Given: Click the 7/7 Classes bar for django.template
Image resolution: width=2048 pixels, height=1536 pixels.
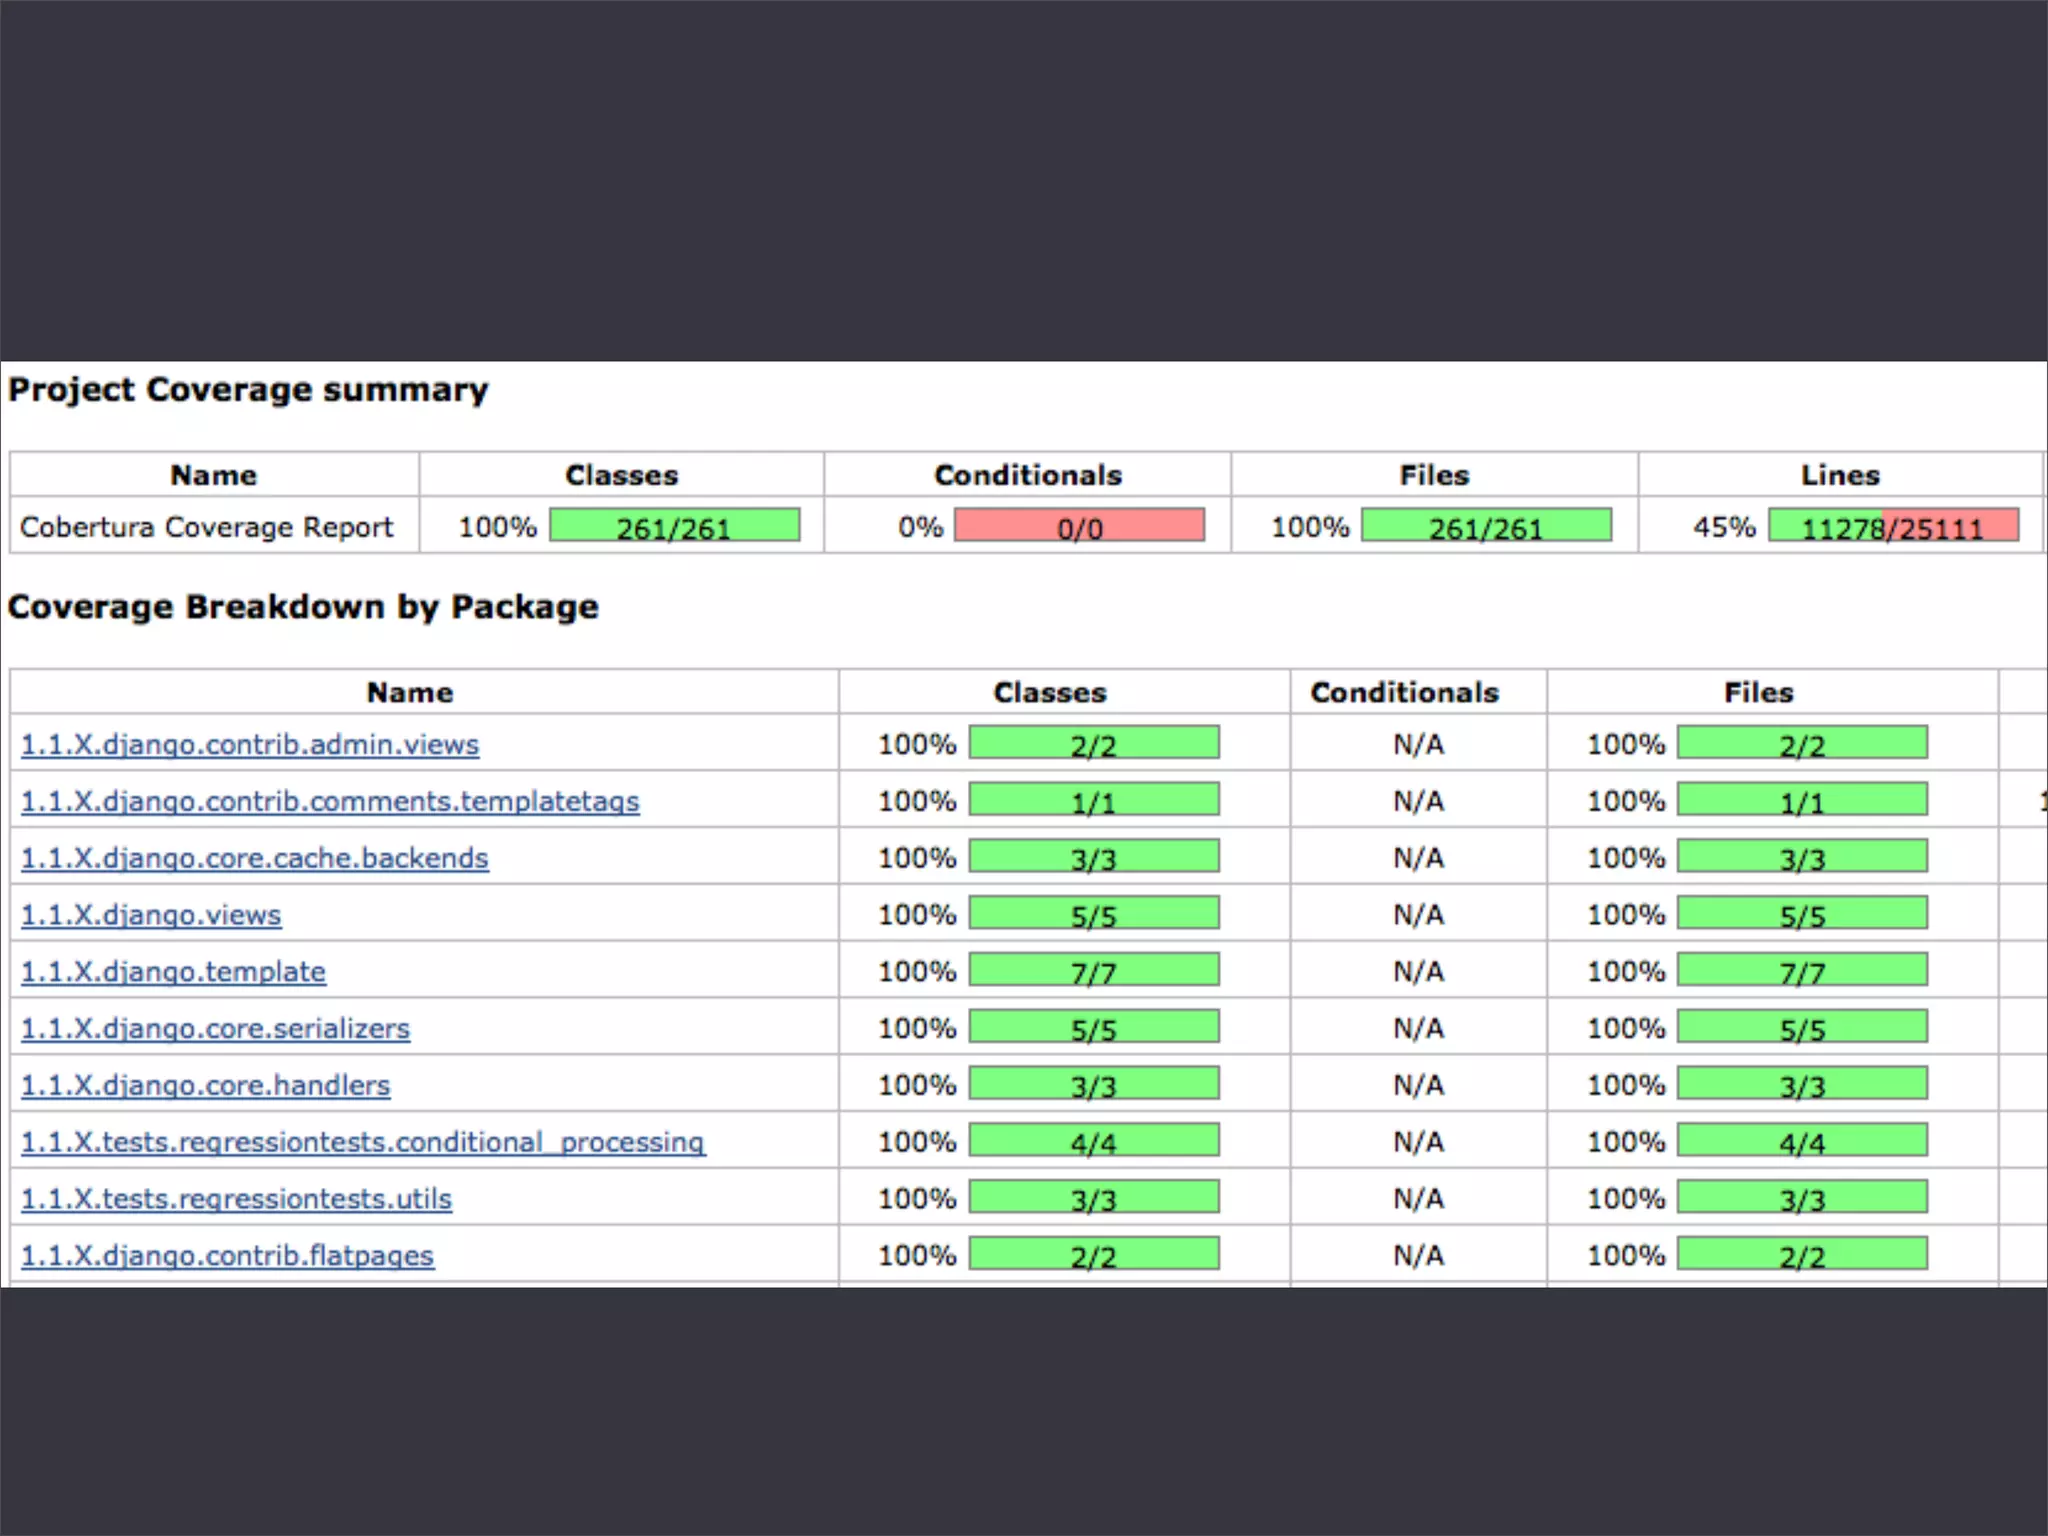Looking at the screenshot, I should click(1093, 971).
